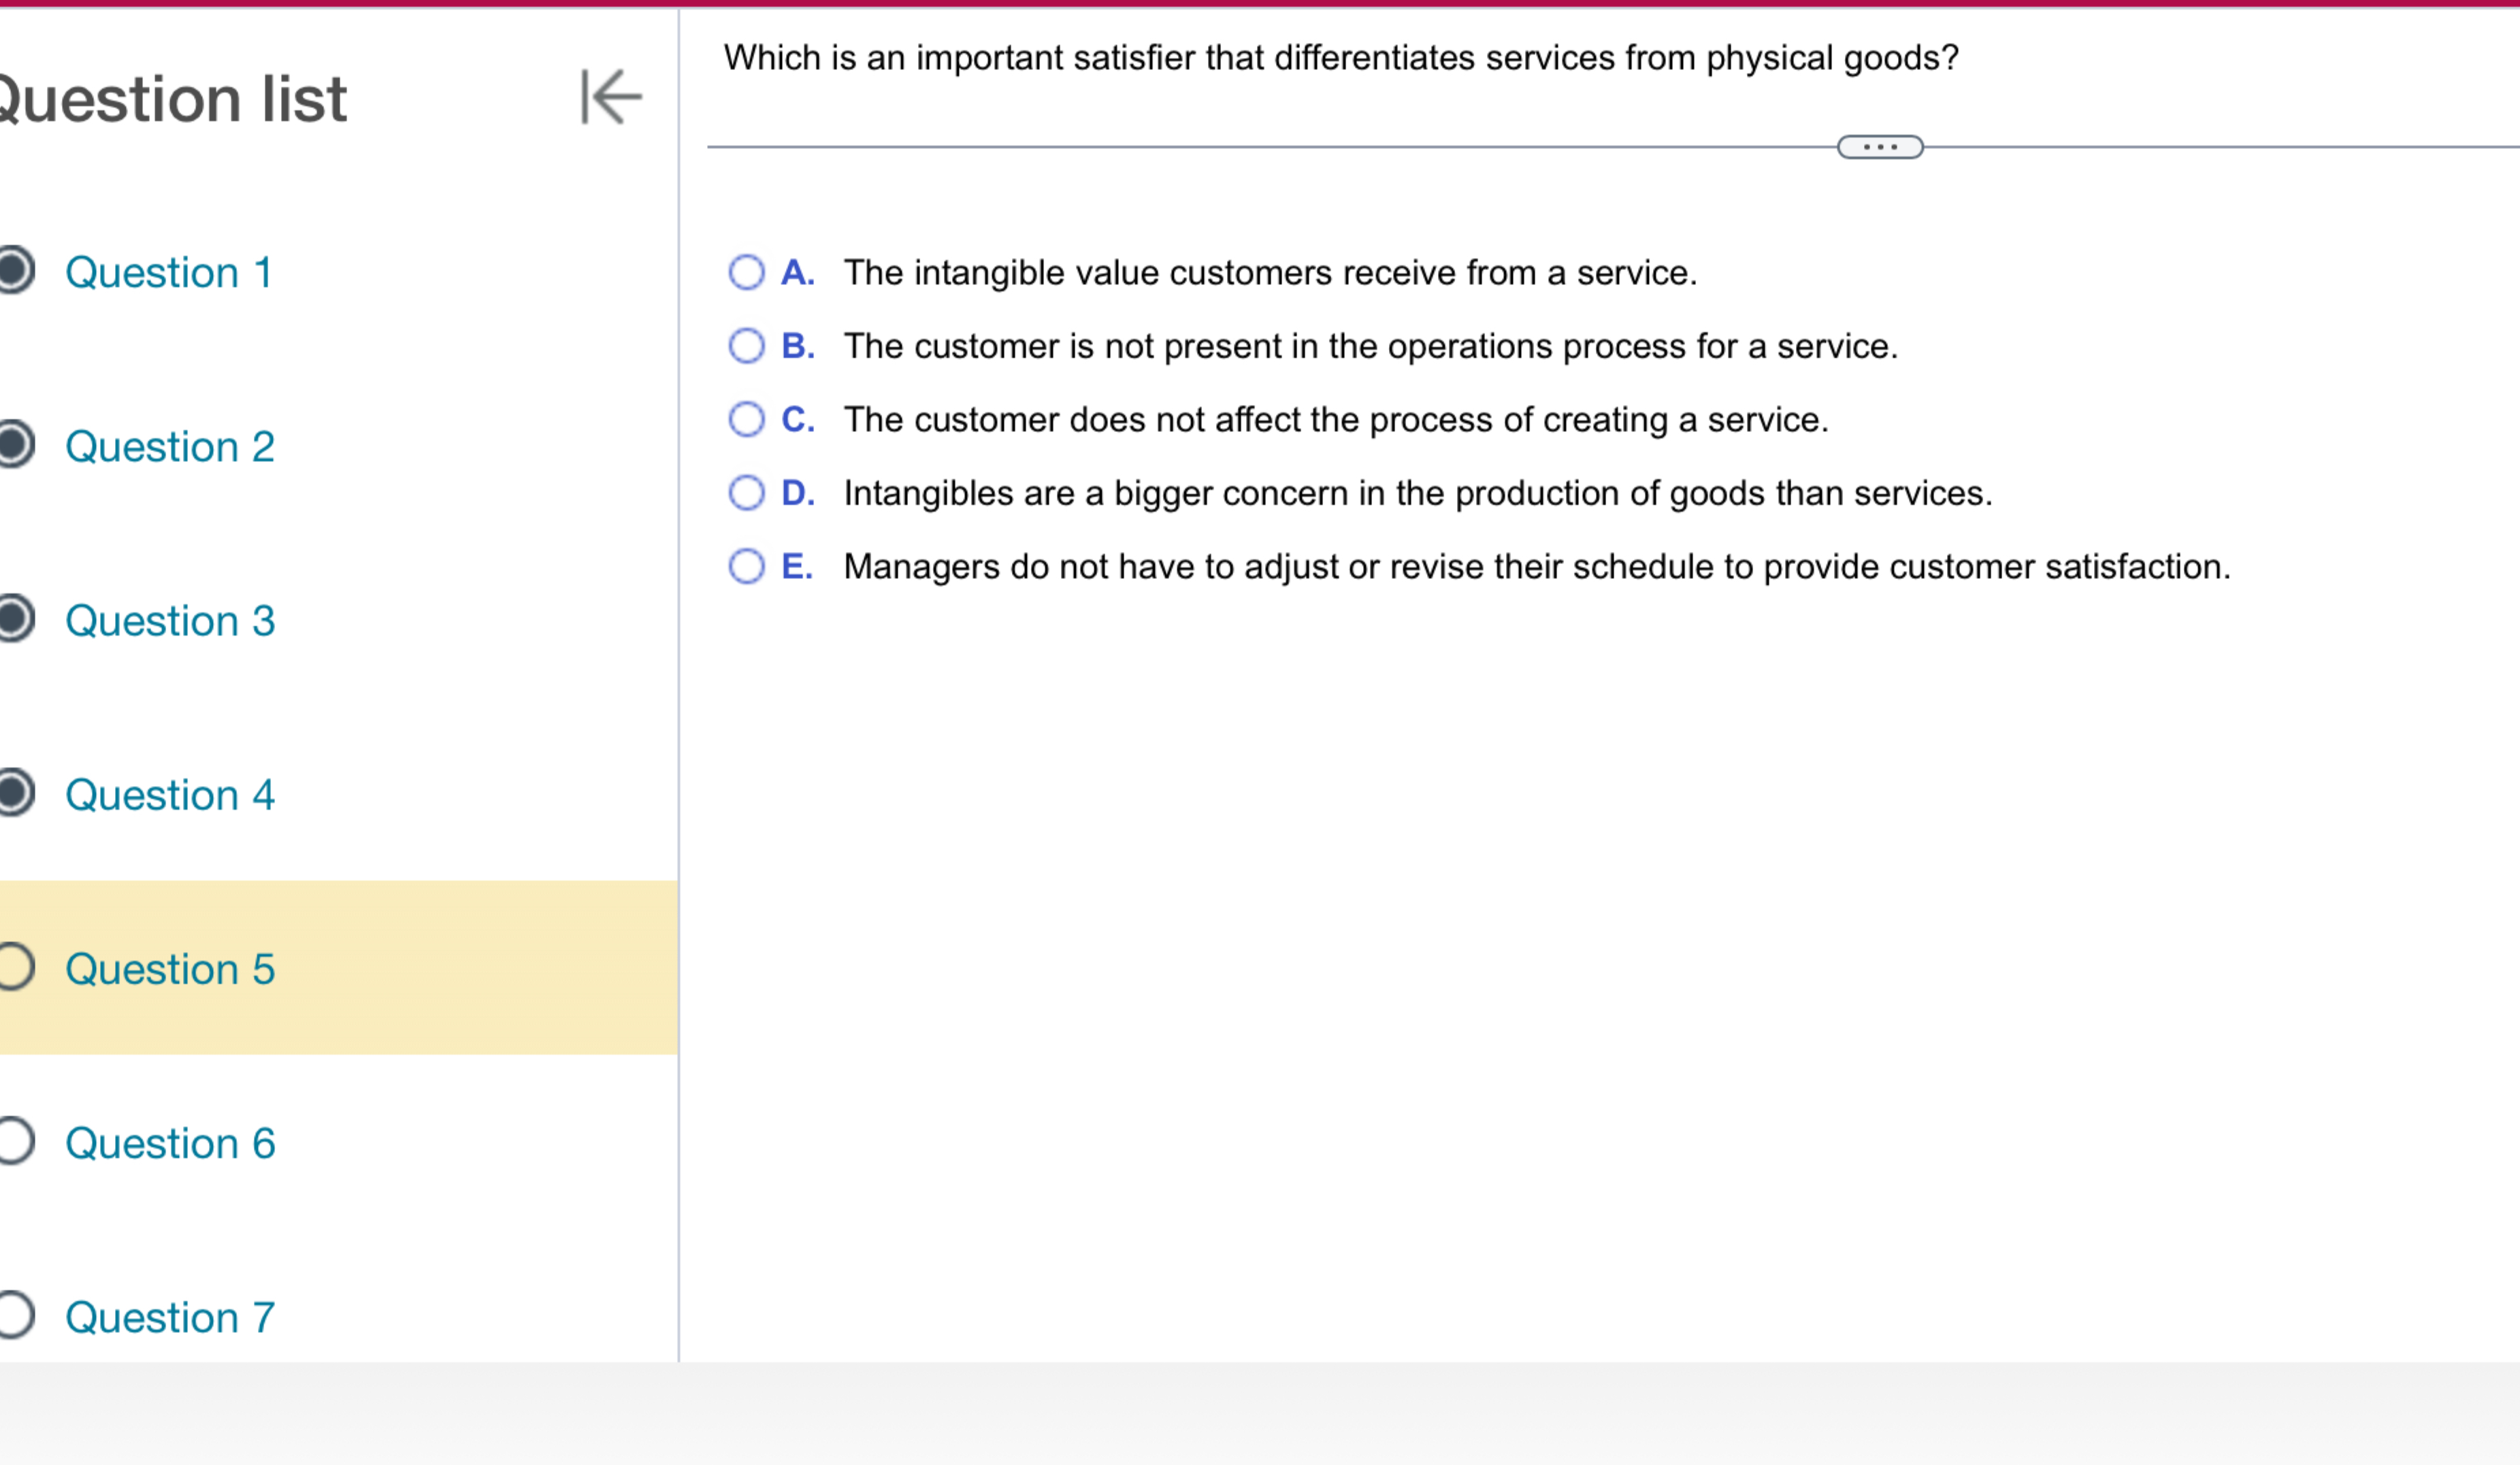Select answer choice C about customer not affecting process

pyautogui.click(x=746, y=419)
